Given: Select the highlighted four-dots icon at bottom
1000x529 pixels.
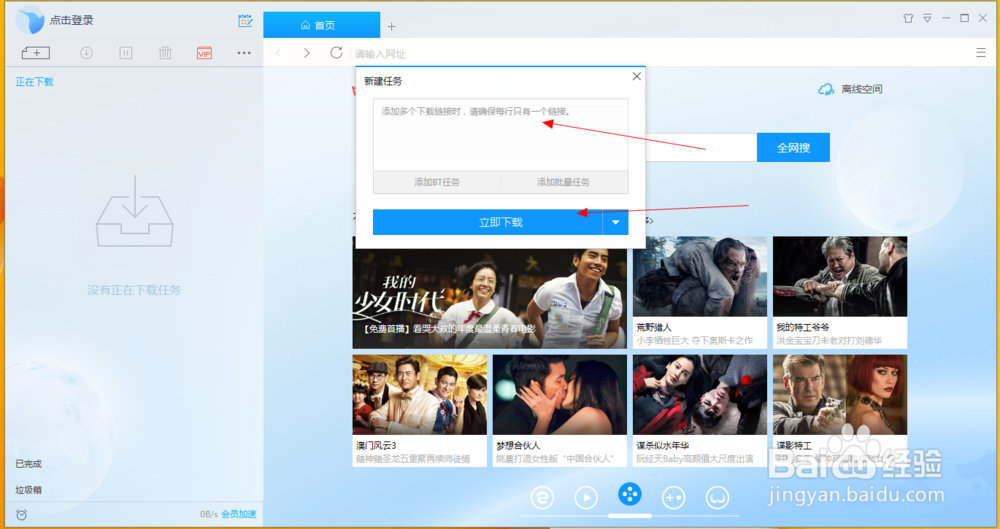Looking at the screenshot, I should (x=629, y=493).
